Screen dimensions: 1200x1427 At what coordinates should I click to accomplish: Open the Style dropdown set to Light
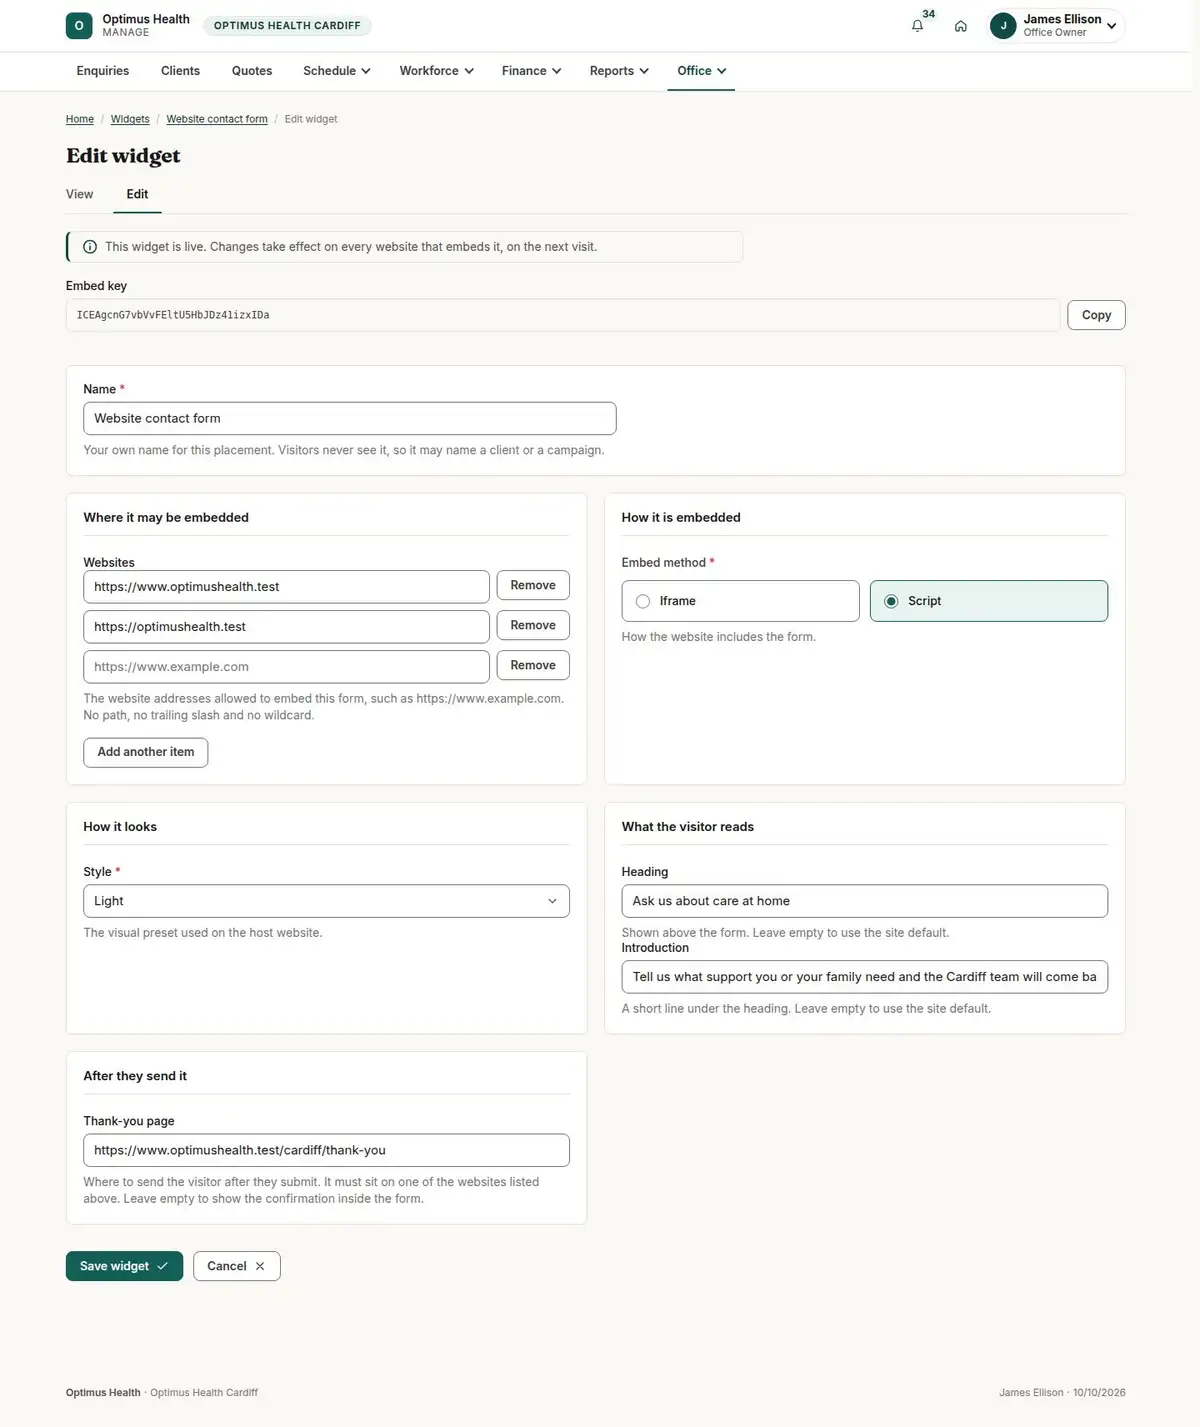click(x=326, y=901)
